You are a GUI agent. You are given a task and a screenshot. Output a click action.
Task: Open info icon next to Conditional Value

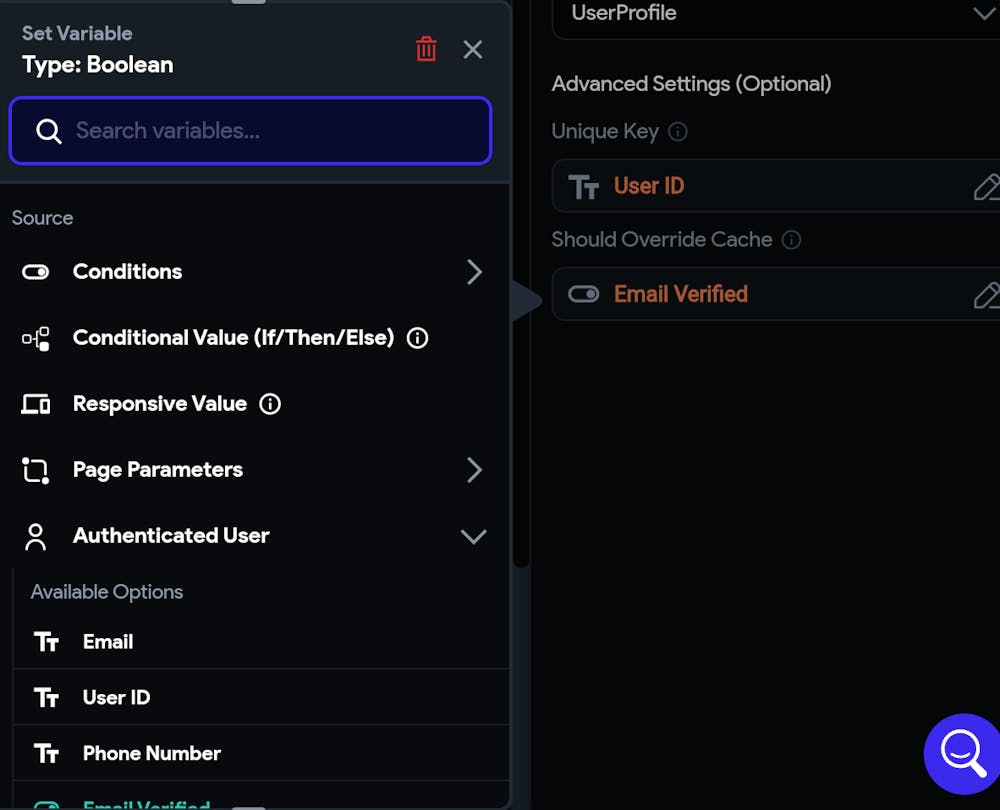(x=418, y=338)
